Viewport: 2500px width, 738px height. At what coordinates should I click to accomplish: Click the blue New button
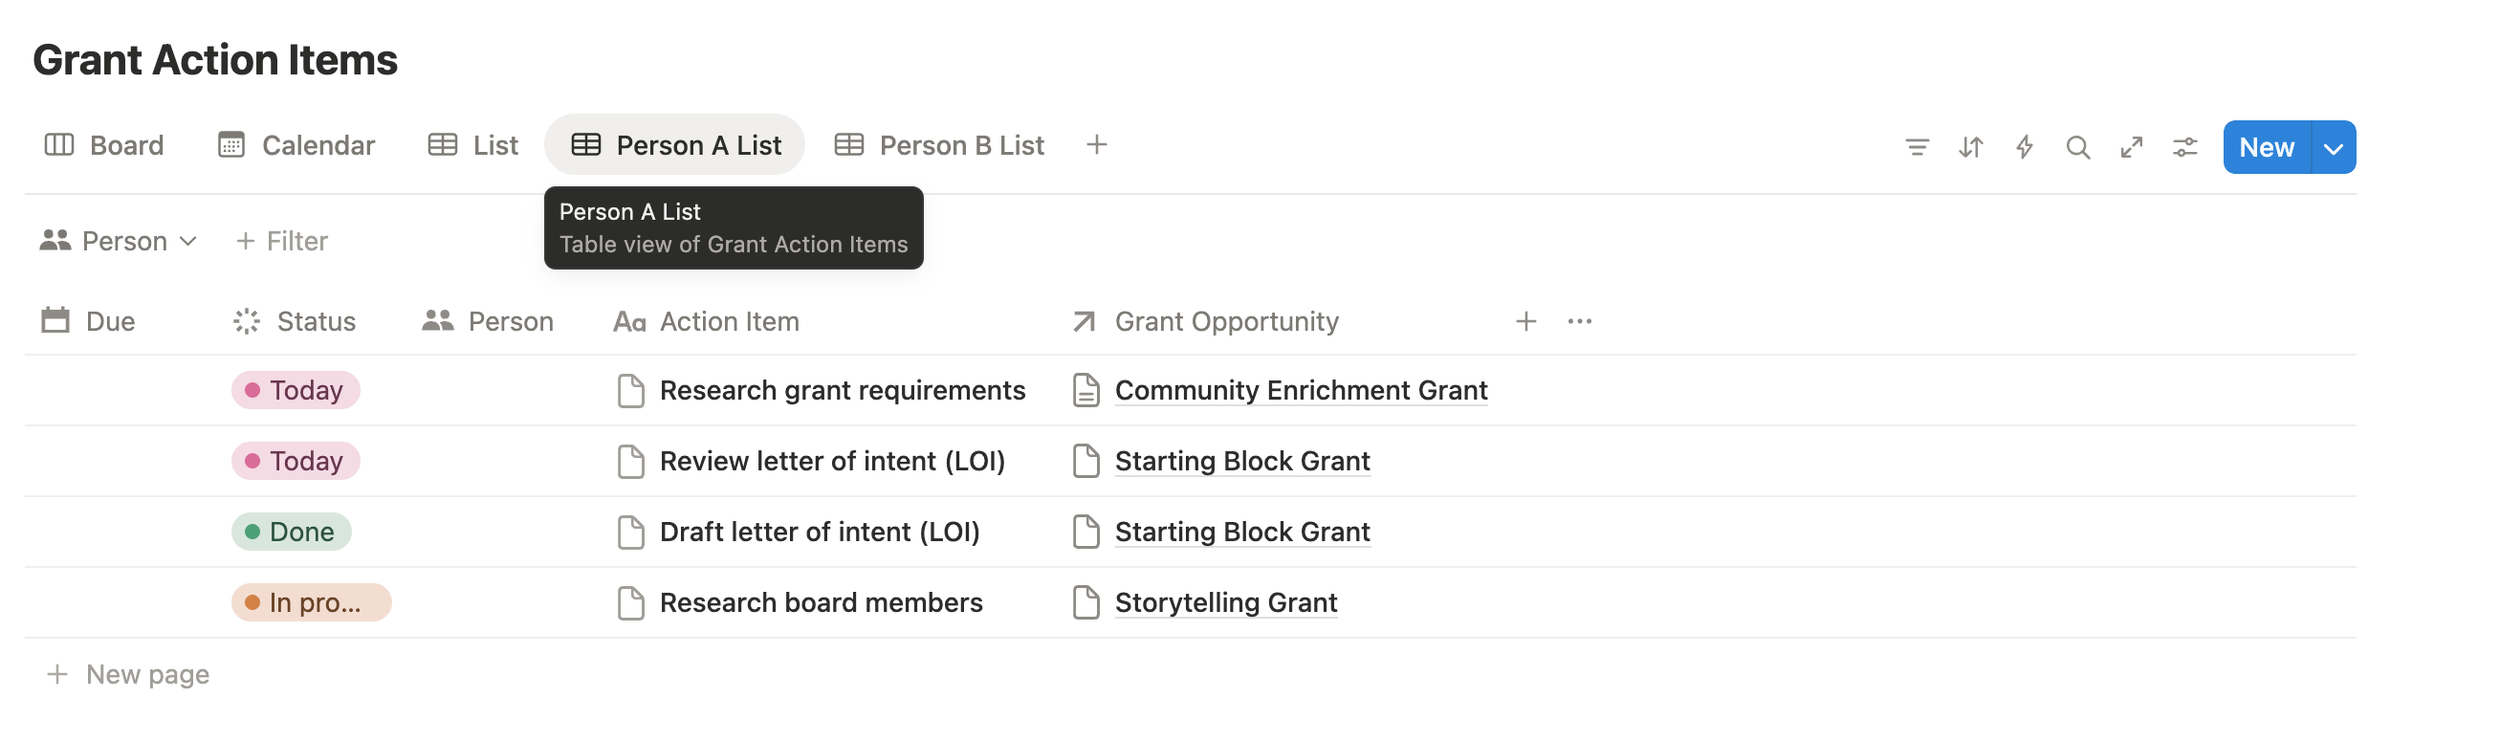pyautogui.click(x=2265, y=148)
